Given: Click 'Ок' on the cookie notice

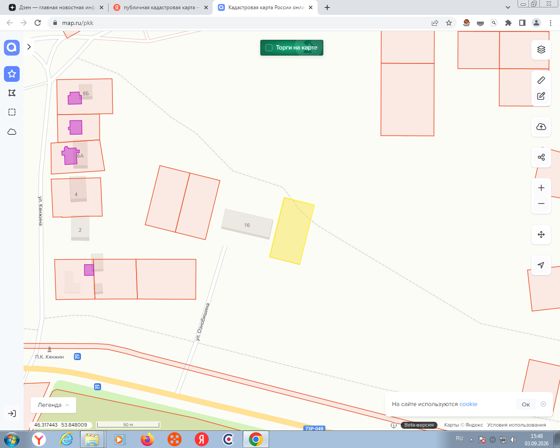Looking at the screenshot, I should pyautogui.click(x=525, y=404).
